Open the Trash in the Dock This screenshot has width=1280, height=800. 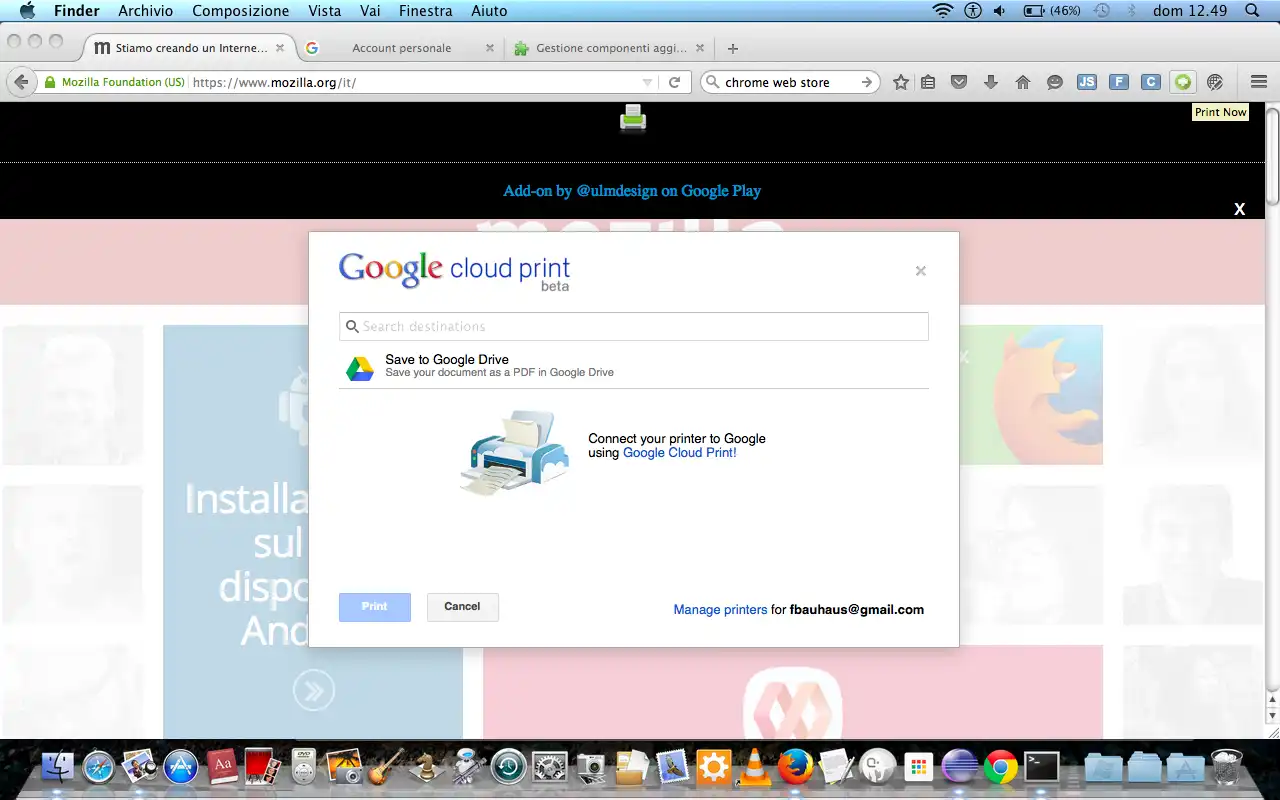pos(1226,767)
